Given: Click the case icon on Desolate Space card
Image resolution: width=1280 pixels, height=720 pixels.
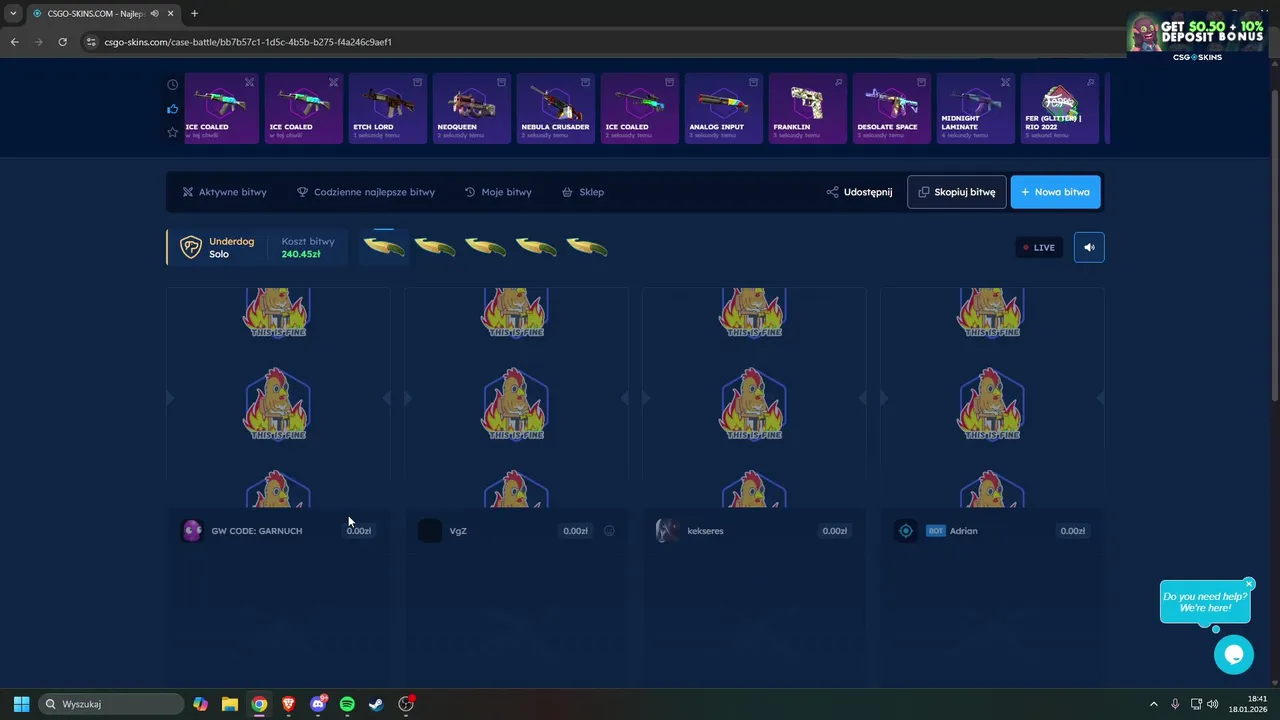Looking at the screenshot, I should 922,82.
